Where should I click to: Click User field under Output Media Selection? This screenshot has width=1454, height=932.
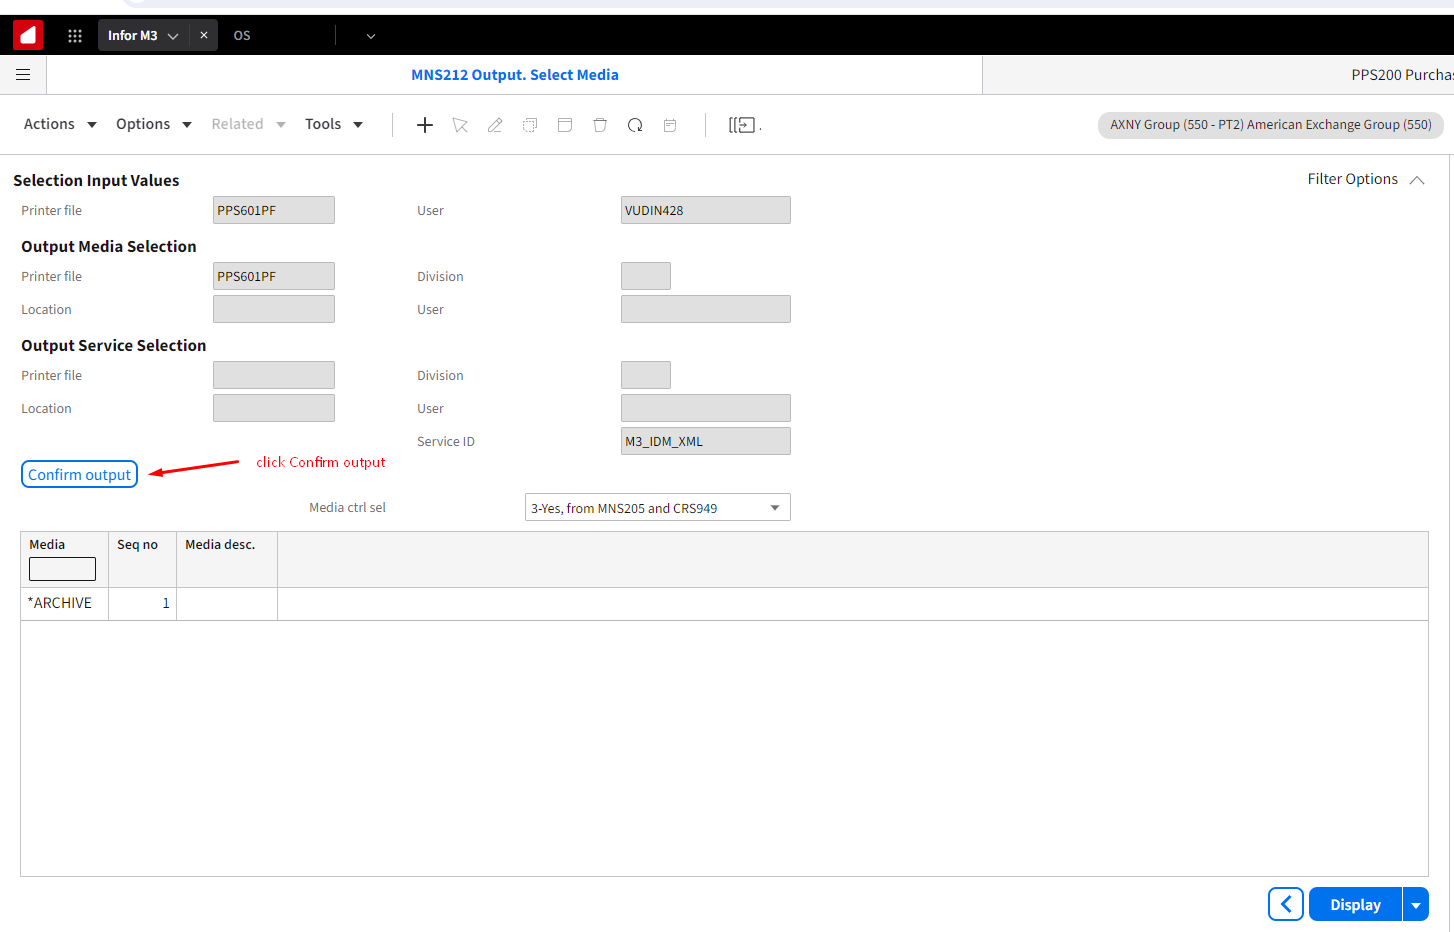[706, 309]
